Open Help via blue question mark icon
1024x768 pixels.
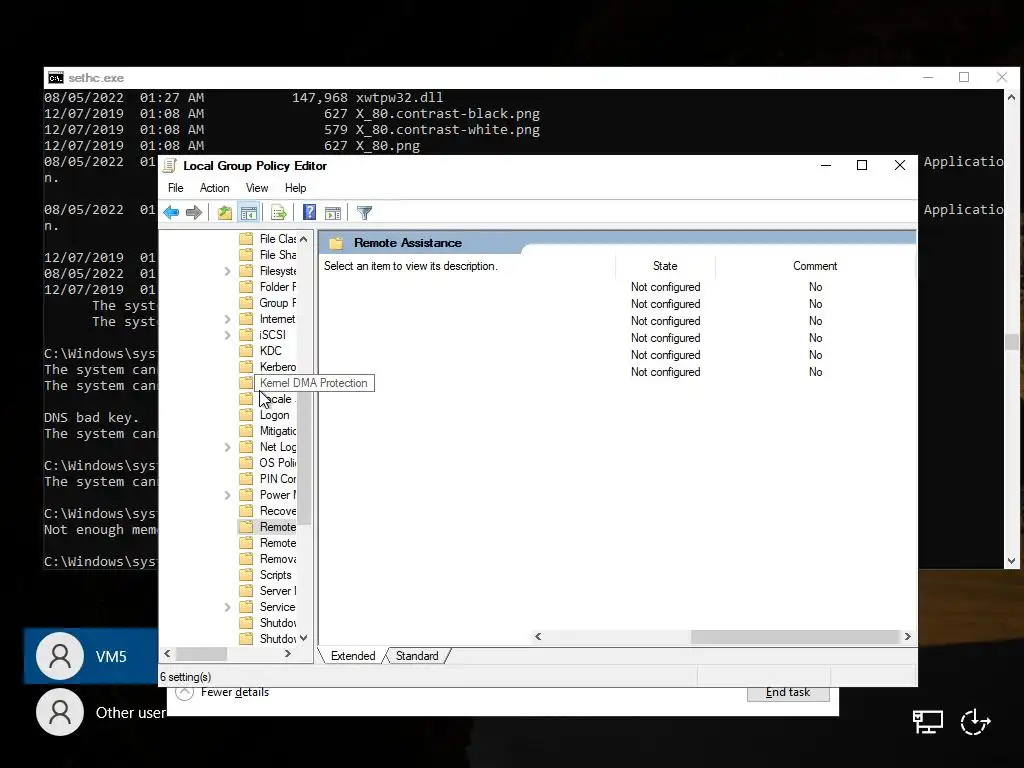coord(310,212)
